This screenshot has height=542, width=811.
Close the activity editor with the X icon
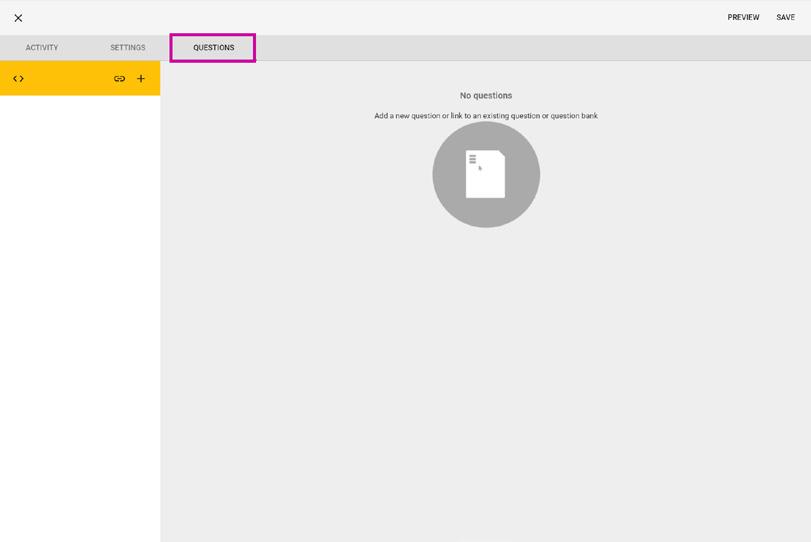tap(18, 18)
